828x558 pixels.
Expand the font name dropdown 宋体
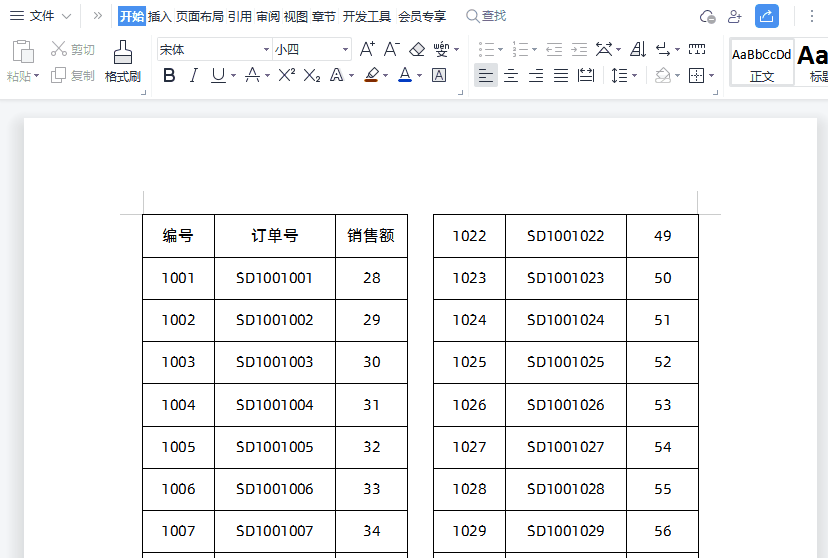click(x=266, y=50)
